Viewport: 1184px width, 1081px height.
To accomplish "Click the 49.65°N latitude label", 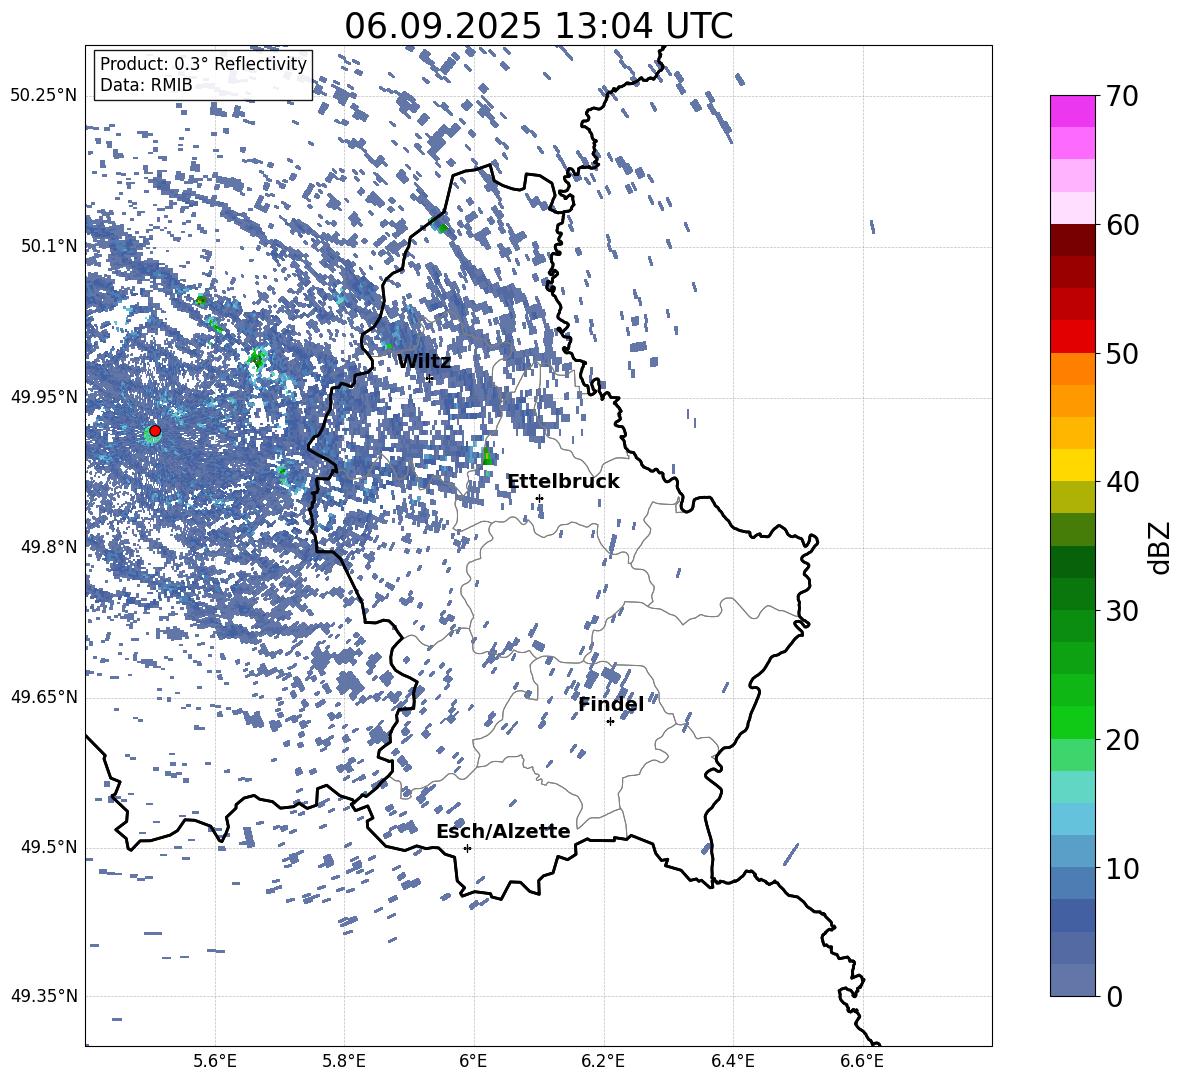I will pyautogui.click(x=44, y=696).
